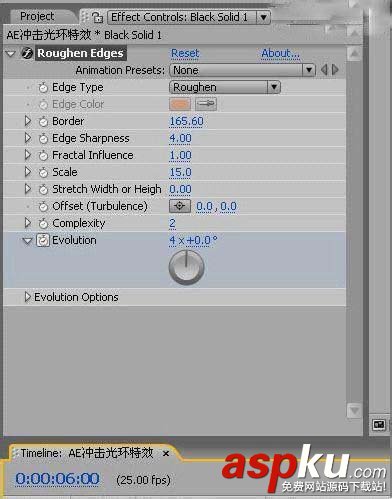
Task: Enable stopwatch for Complexity
Action: (43, 224)
